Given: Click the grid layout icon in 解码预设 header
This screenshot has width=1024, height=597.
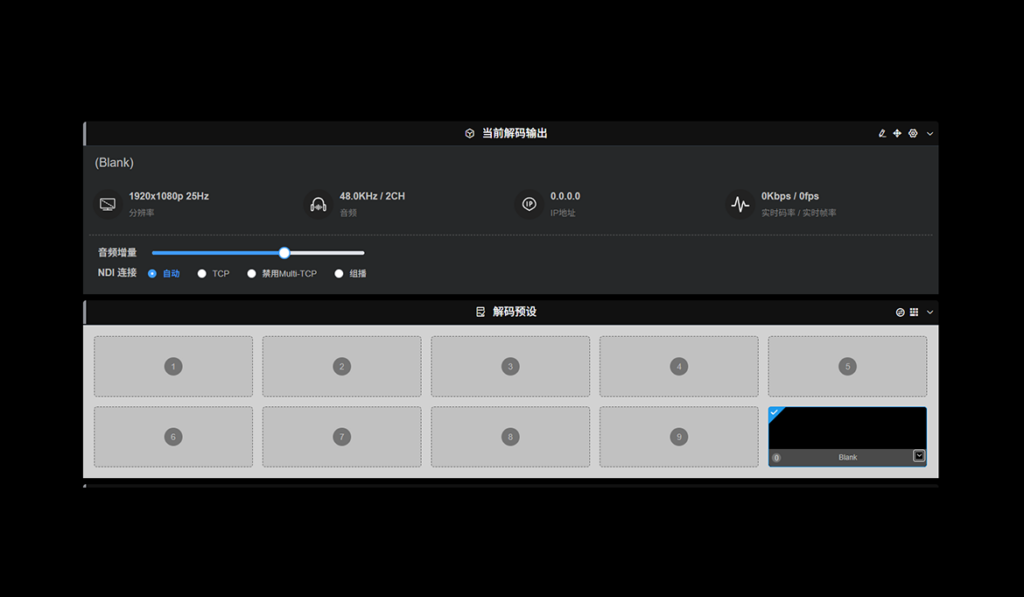Looking at the screenshot, I should [x=914, y=312].
